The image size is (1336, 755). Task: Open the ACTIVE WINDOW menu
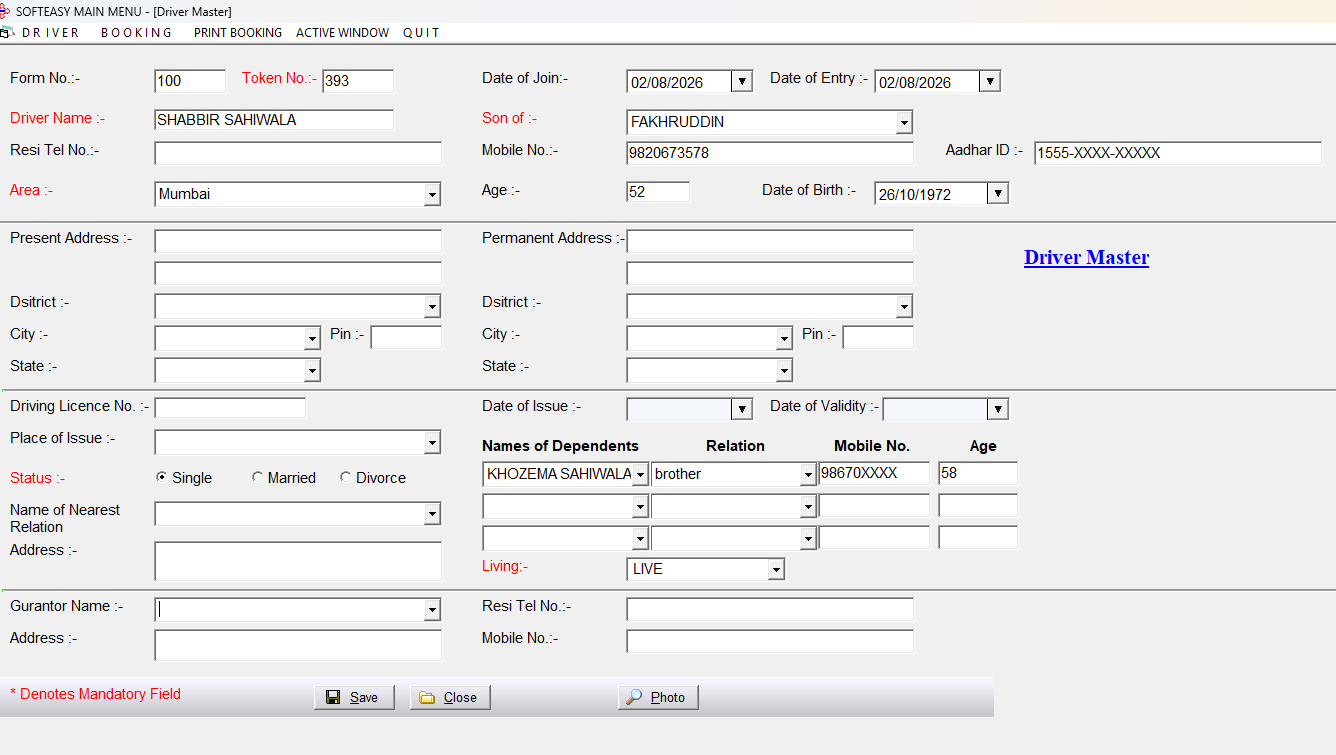[342, 33]
